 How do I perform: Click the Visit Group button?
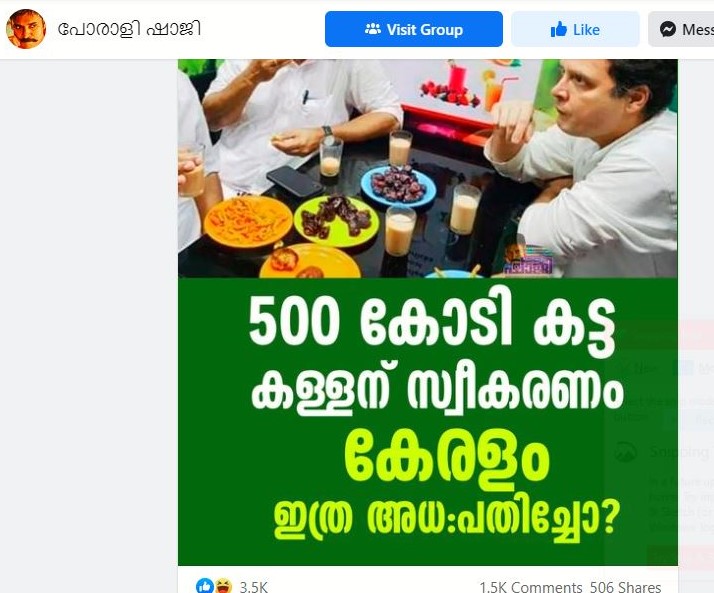click(414, 29)
